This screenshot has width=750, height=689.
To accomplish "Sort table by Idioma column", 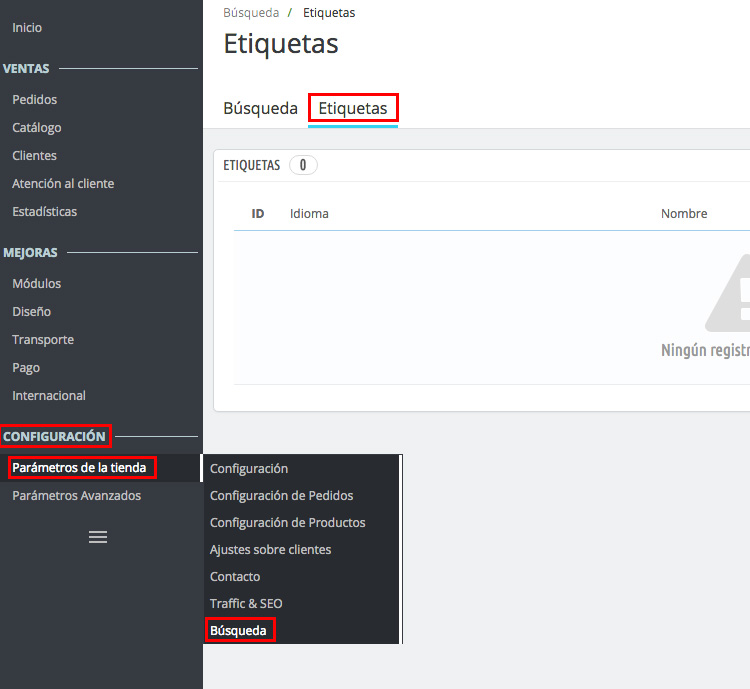I will pos(309,213).
